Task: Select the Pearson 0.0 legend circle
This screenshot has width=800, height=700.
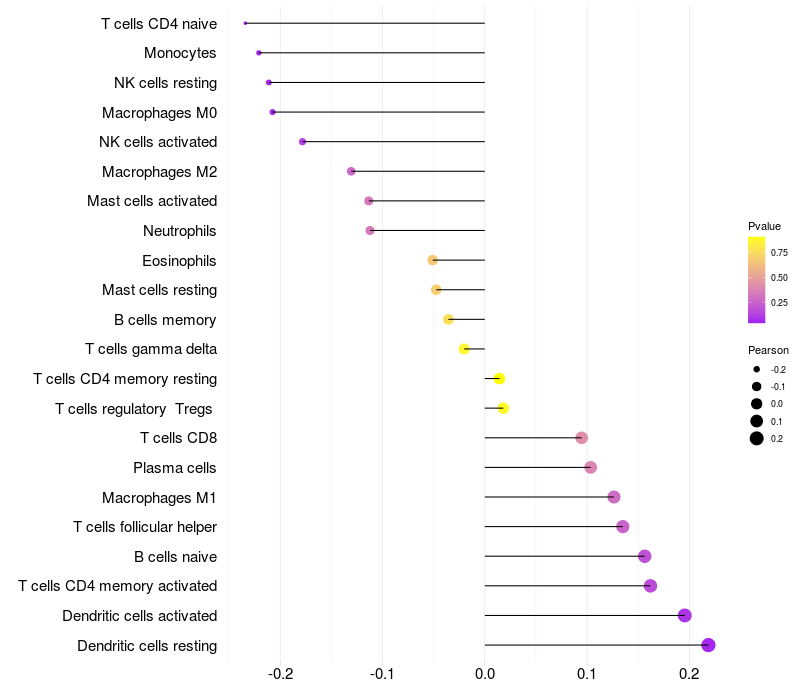Action: (757, 404)
